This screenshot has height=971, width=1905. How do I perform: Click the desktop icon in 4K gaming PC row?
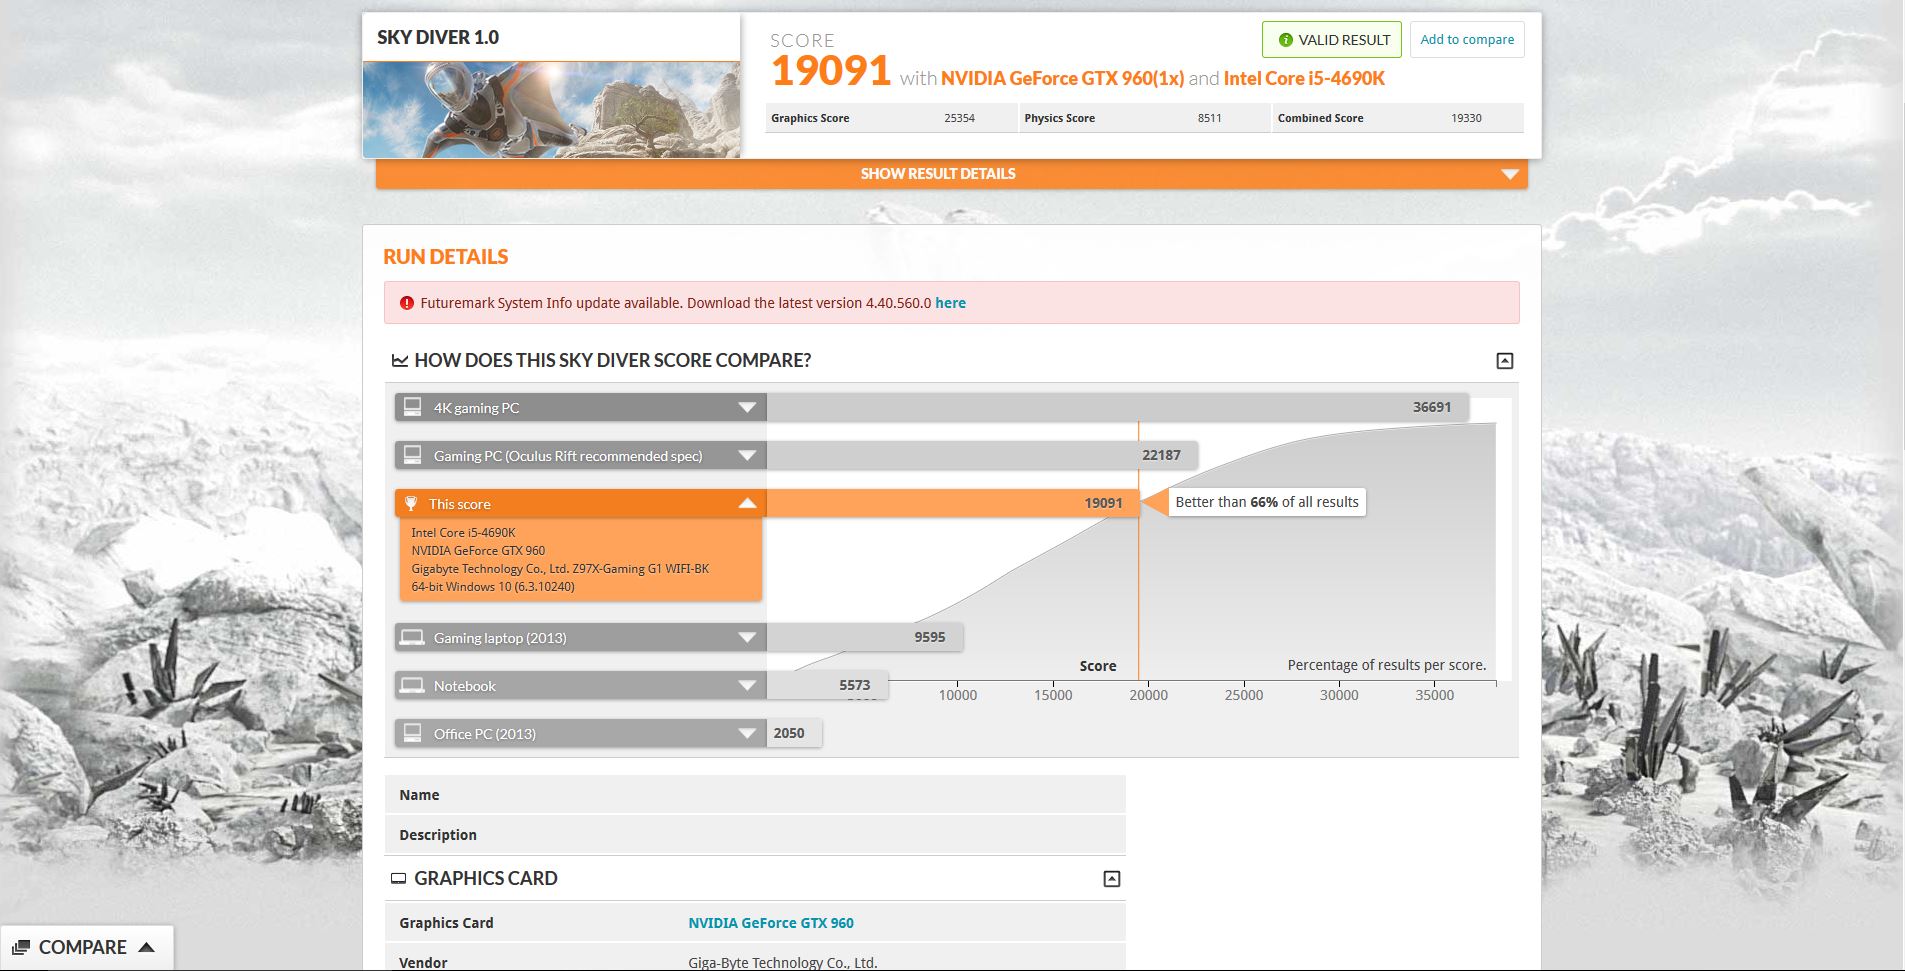[412, 407]
